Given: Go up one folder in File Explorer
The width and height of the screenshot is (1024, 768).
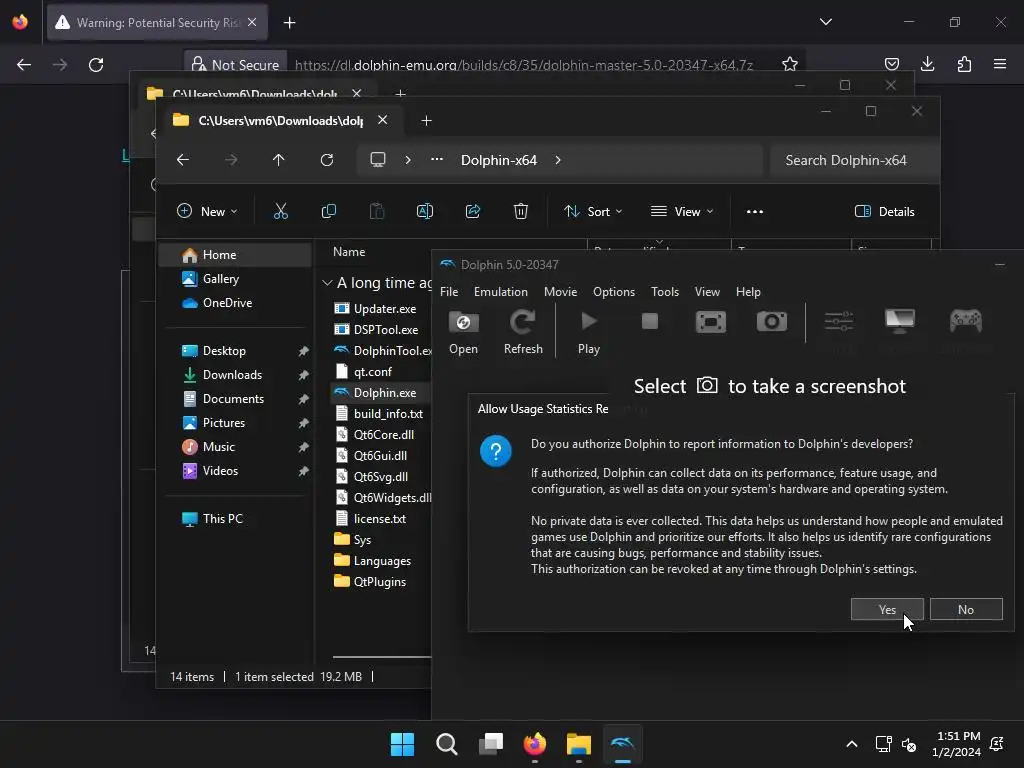Looking at the screenshot, I should (279, 160).
